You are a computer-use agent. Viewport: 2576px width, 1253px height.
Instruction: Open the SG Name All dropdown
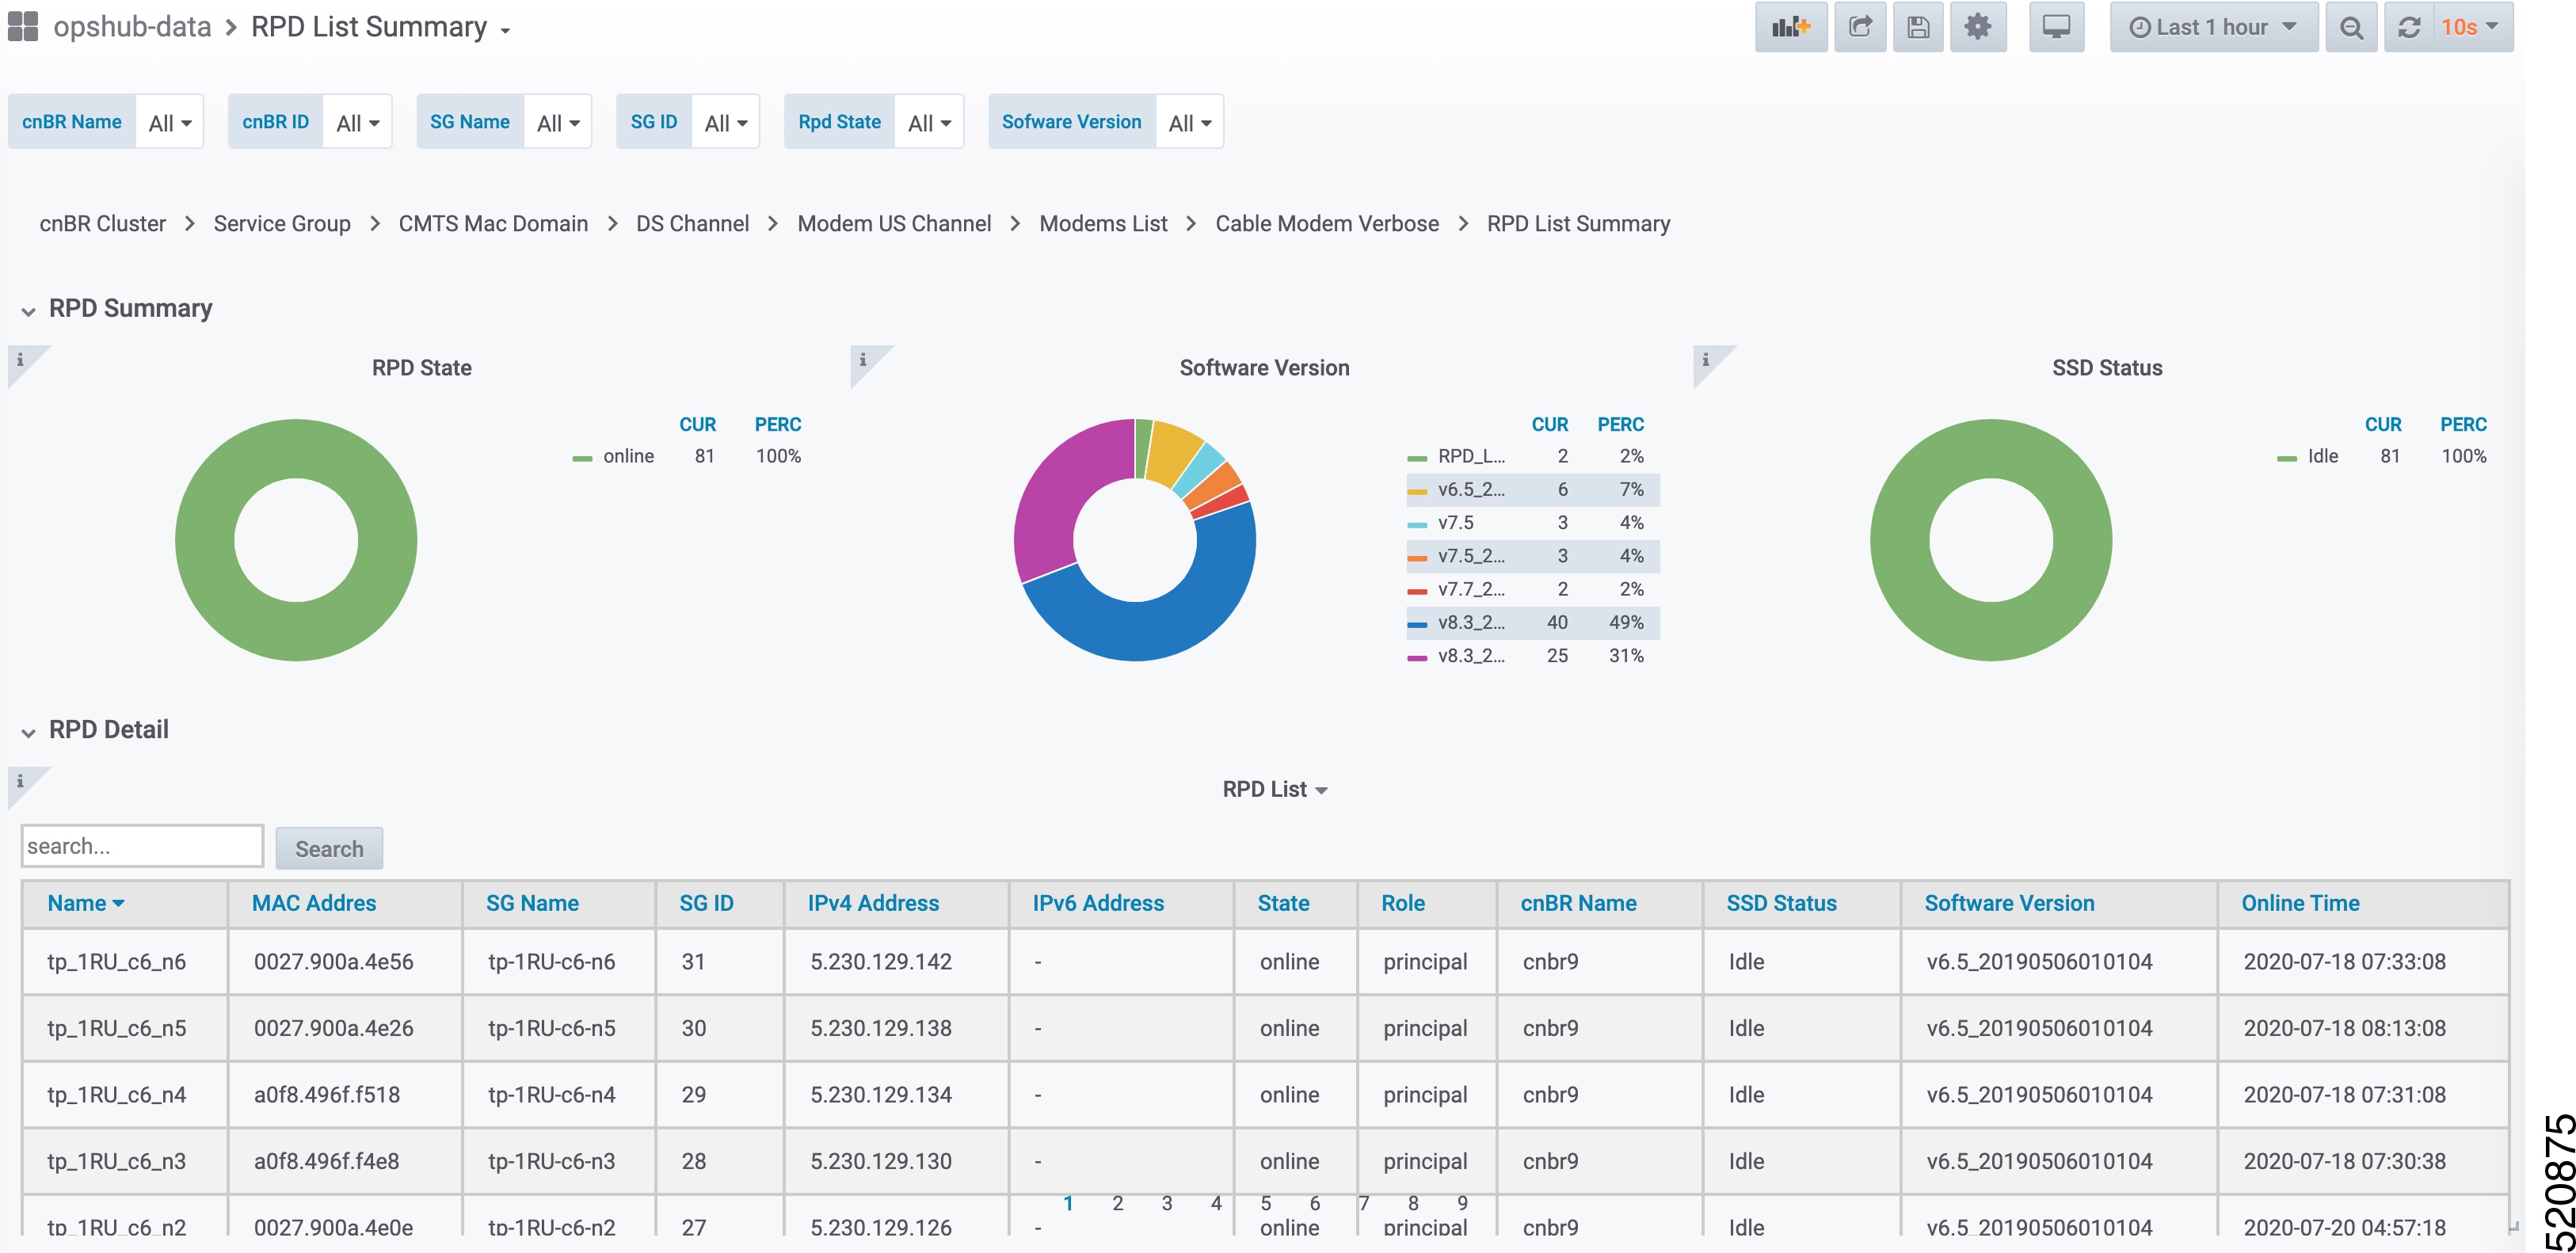(558, 122)
